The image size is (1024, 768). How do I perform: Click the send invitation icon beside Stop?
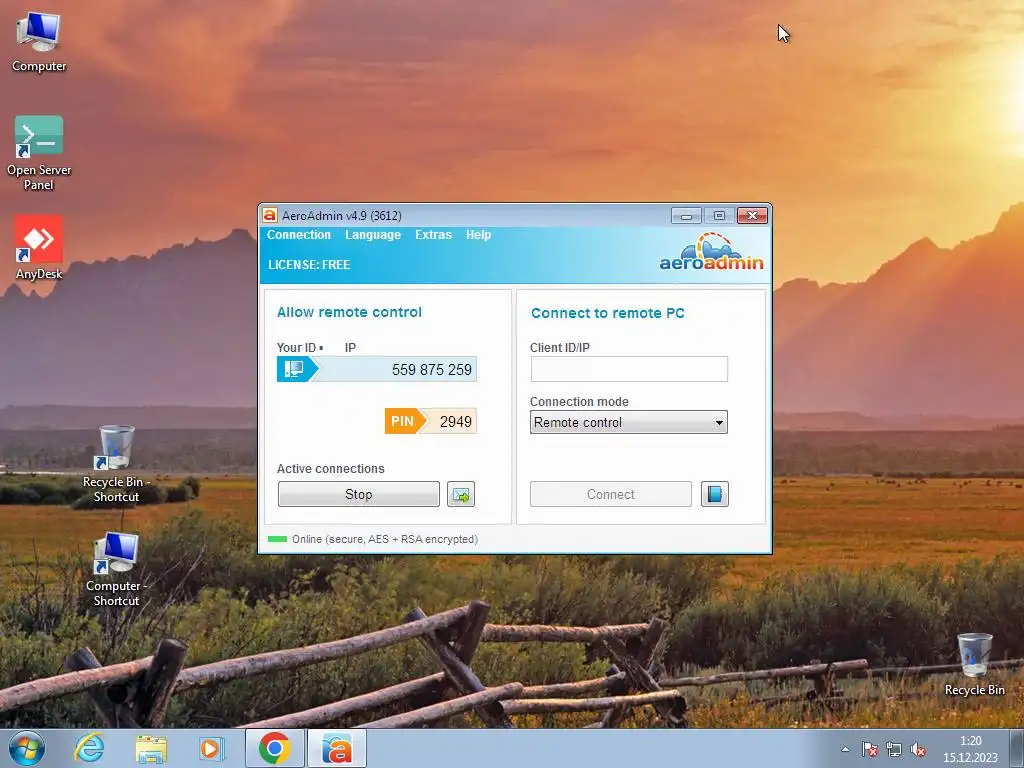tap(461, 494)
